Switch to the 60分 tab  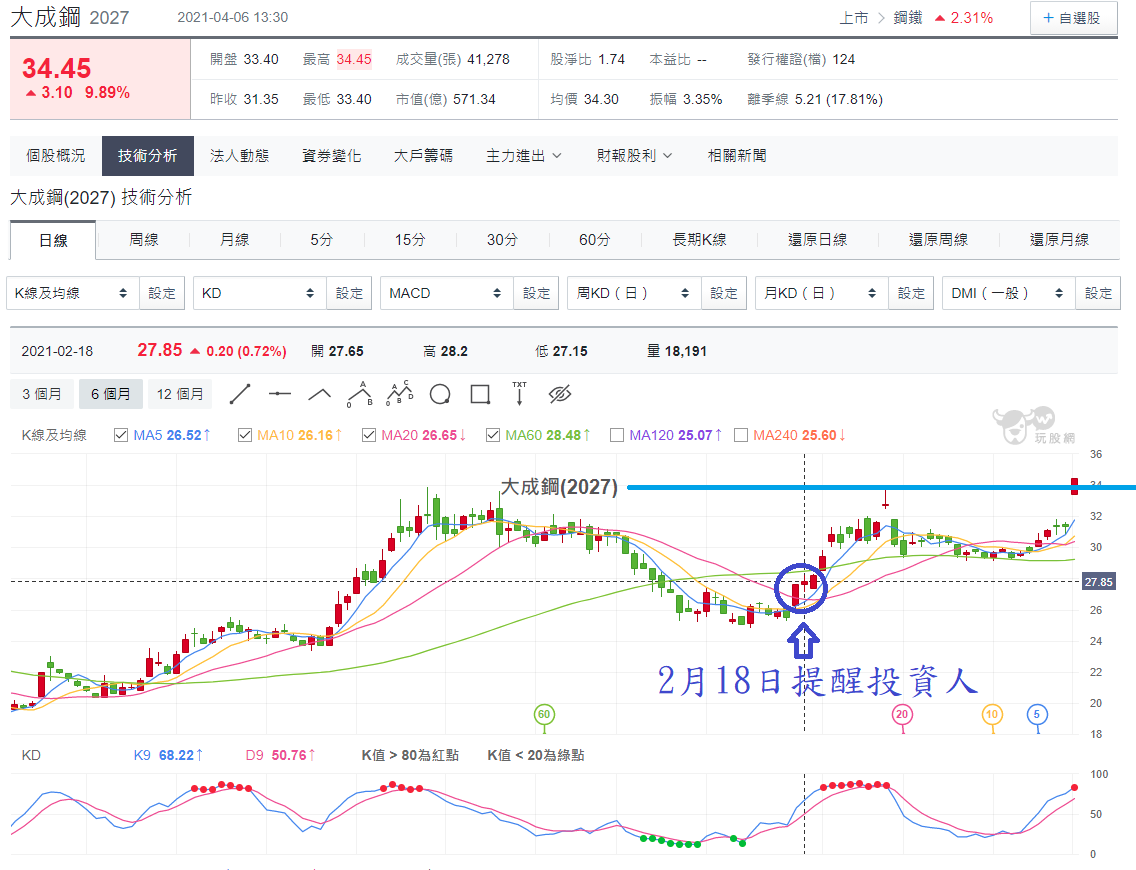(595, 240)
